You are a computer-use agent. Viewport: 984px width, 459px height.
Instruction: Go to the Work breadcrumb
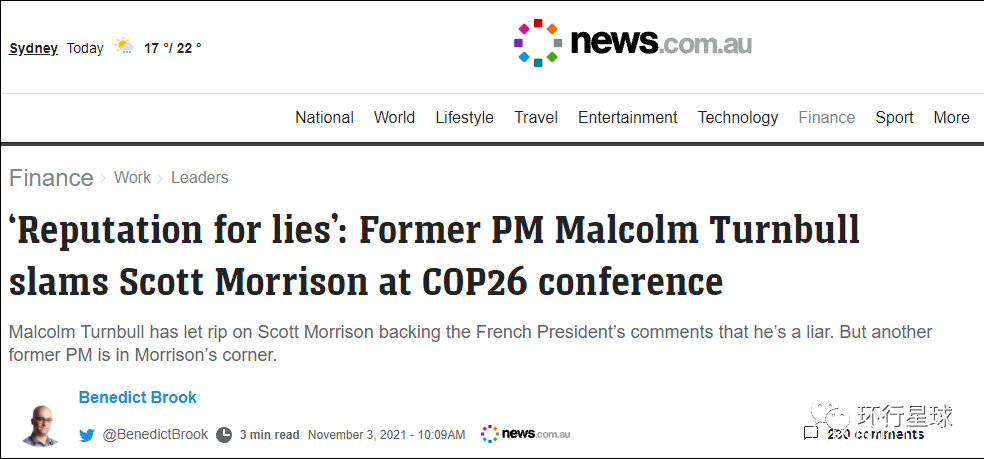[132, 177]
